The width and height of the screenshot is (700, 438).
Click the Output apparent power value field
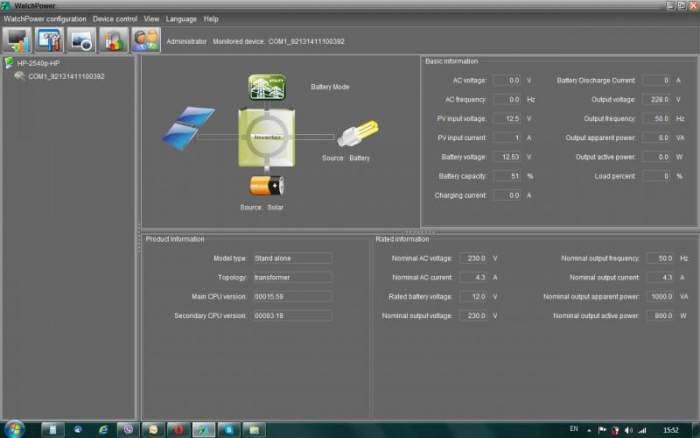coord(656,138)
